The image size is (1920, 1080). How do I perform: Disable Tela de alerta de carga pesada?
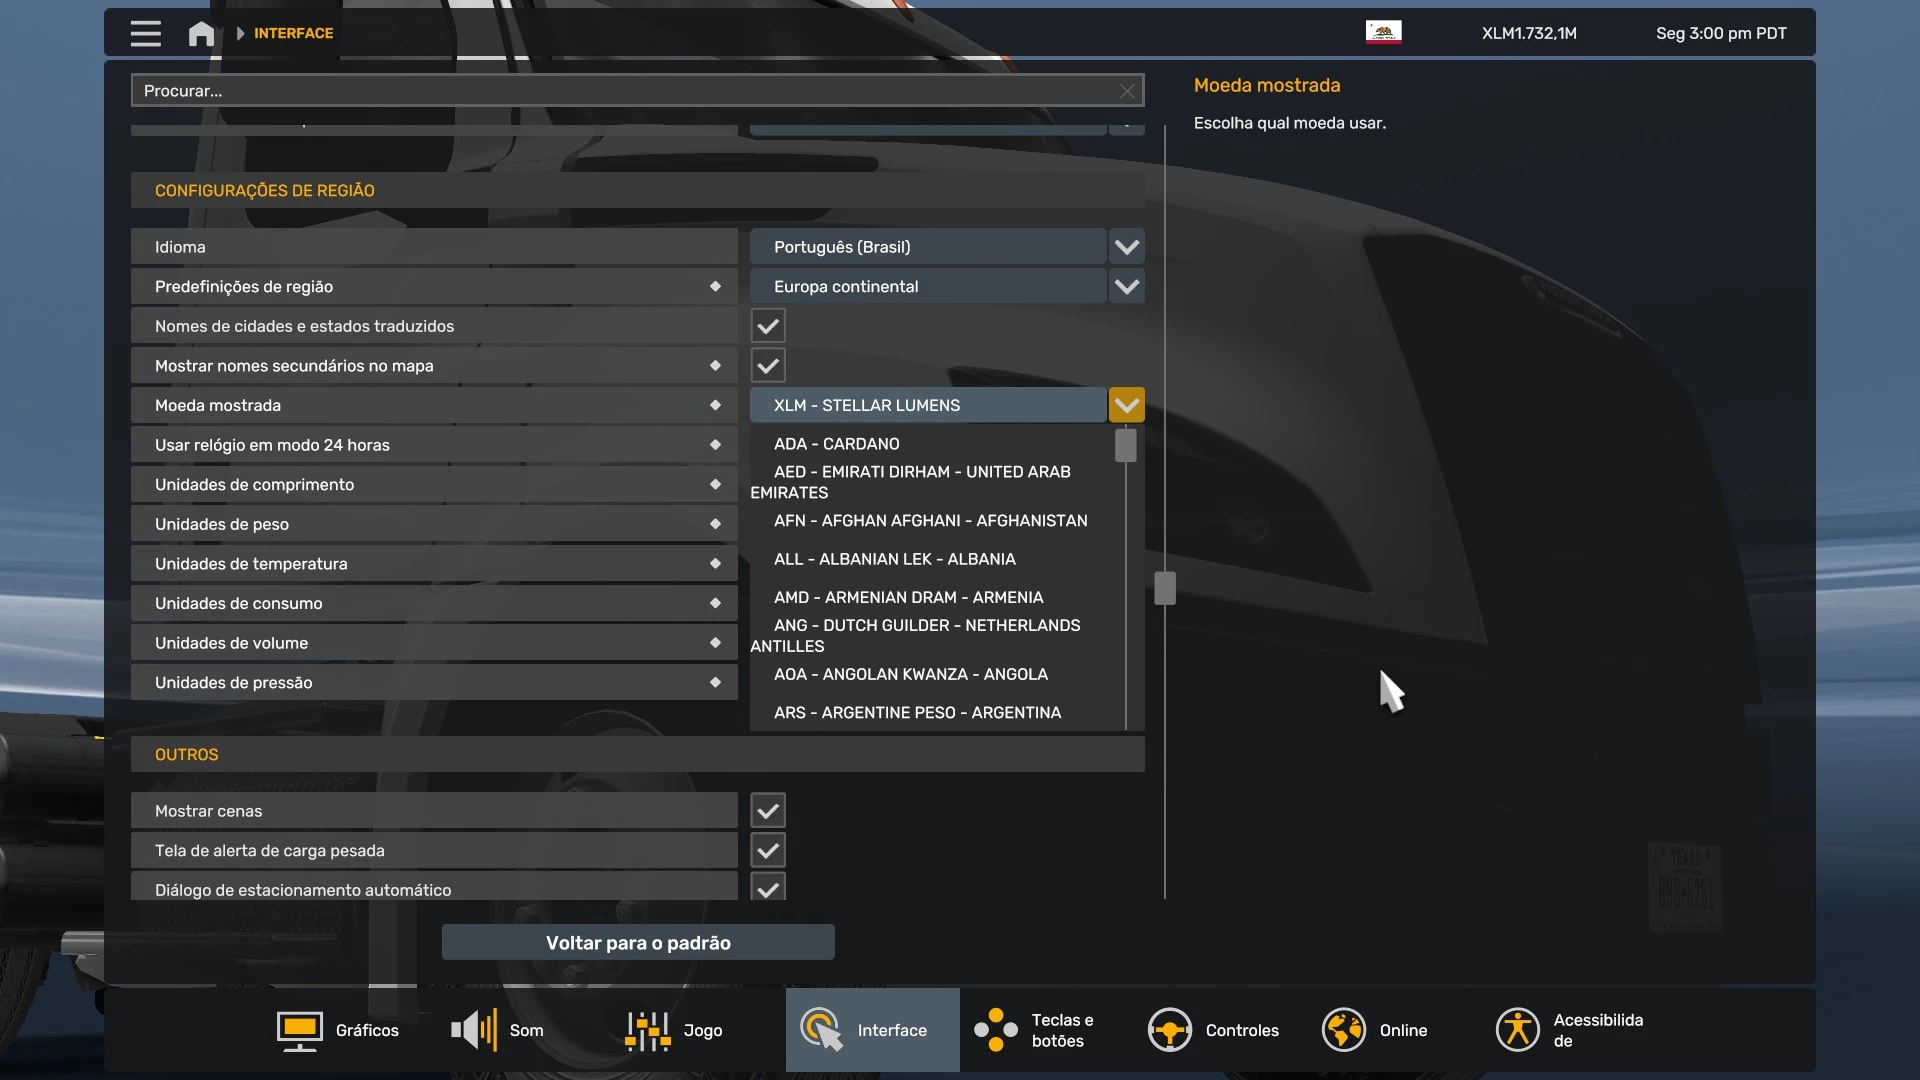click(767, 850)
